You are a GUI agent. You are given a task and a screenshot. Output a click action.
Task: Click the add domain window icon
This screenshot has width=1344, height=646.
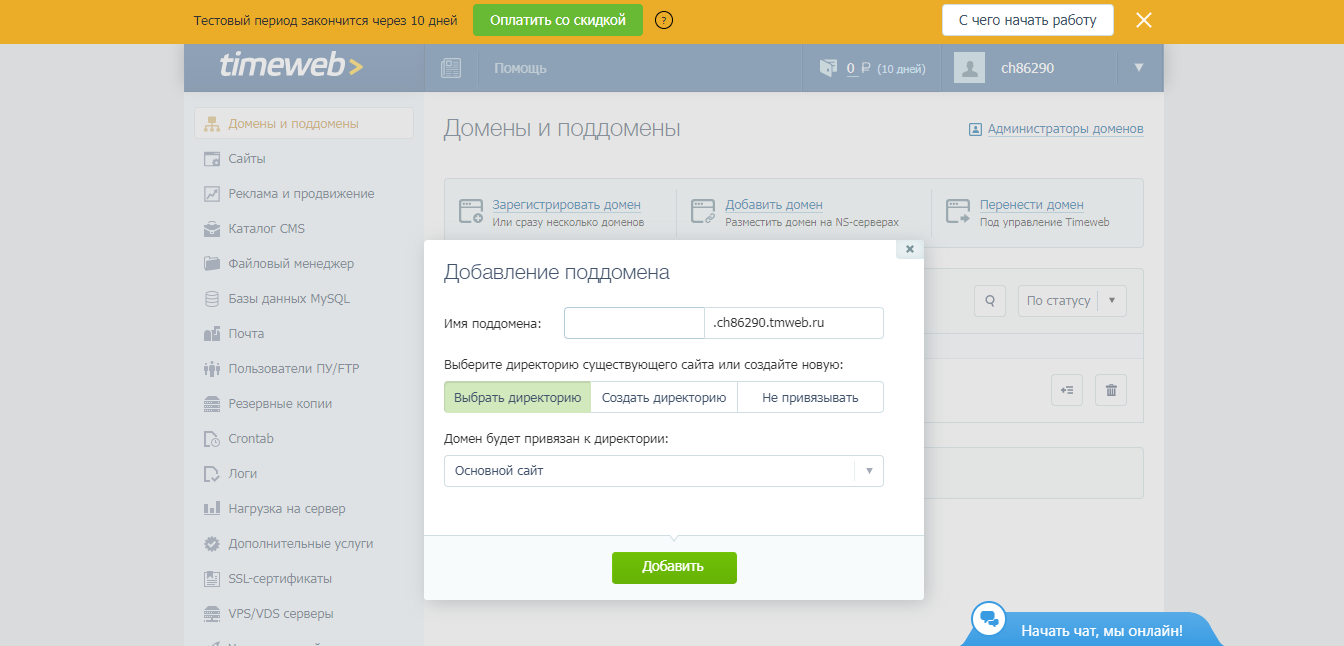(x=704, y=211)
